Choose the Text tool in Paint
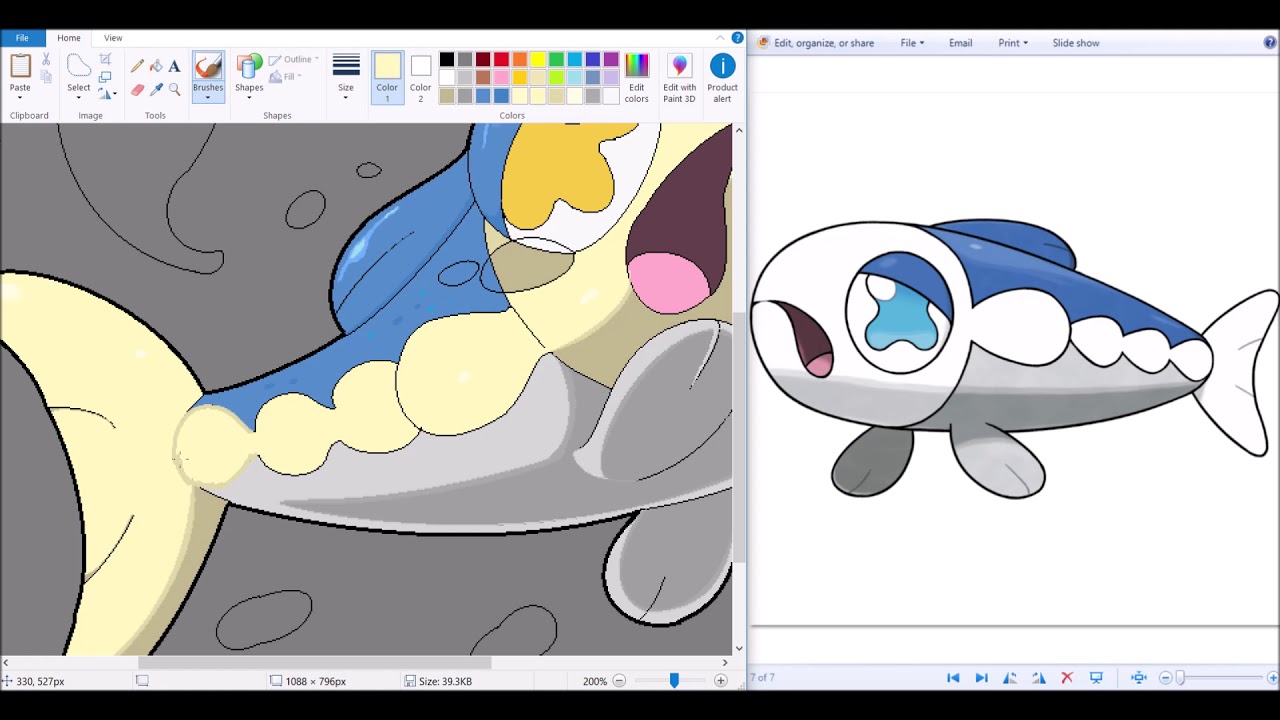 [x=174, y=66]
